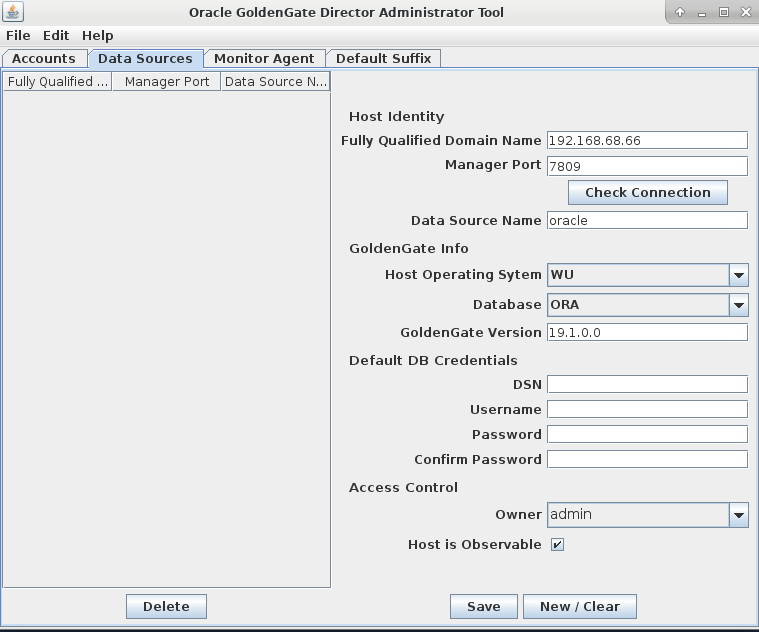Image resolution: width=759 pixels, height=632 pixels.
Task: Open the Owner dropdown list
Action: [738, 515]
